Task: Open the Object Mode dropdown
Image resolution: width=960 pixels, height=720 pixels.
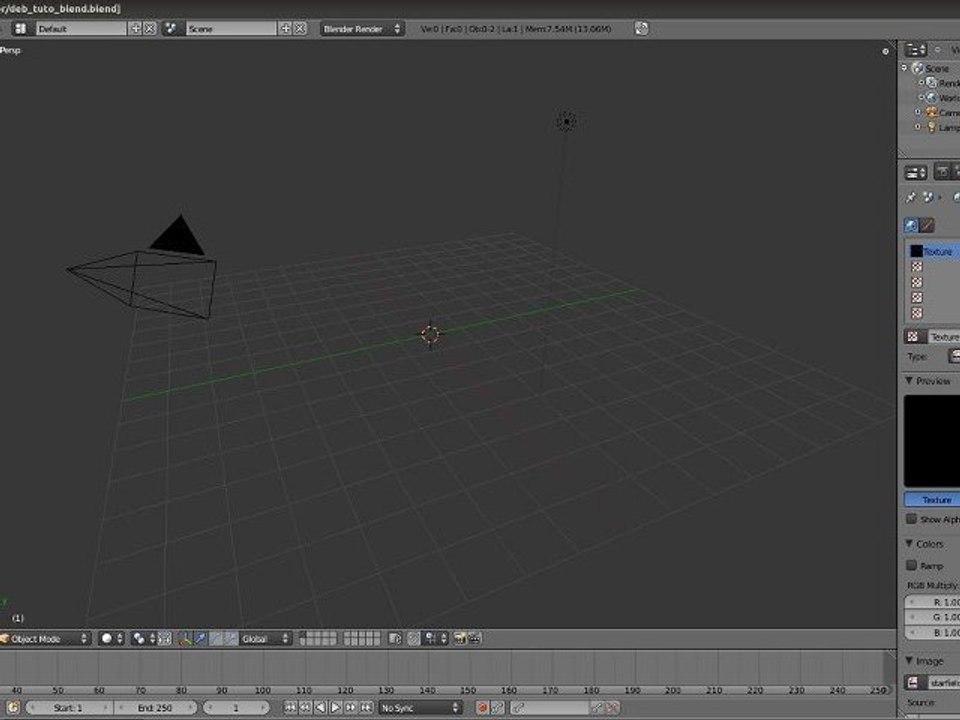Action: coord(45,639)
